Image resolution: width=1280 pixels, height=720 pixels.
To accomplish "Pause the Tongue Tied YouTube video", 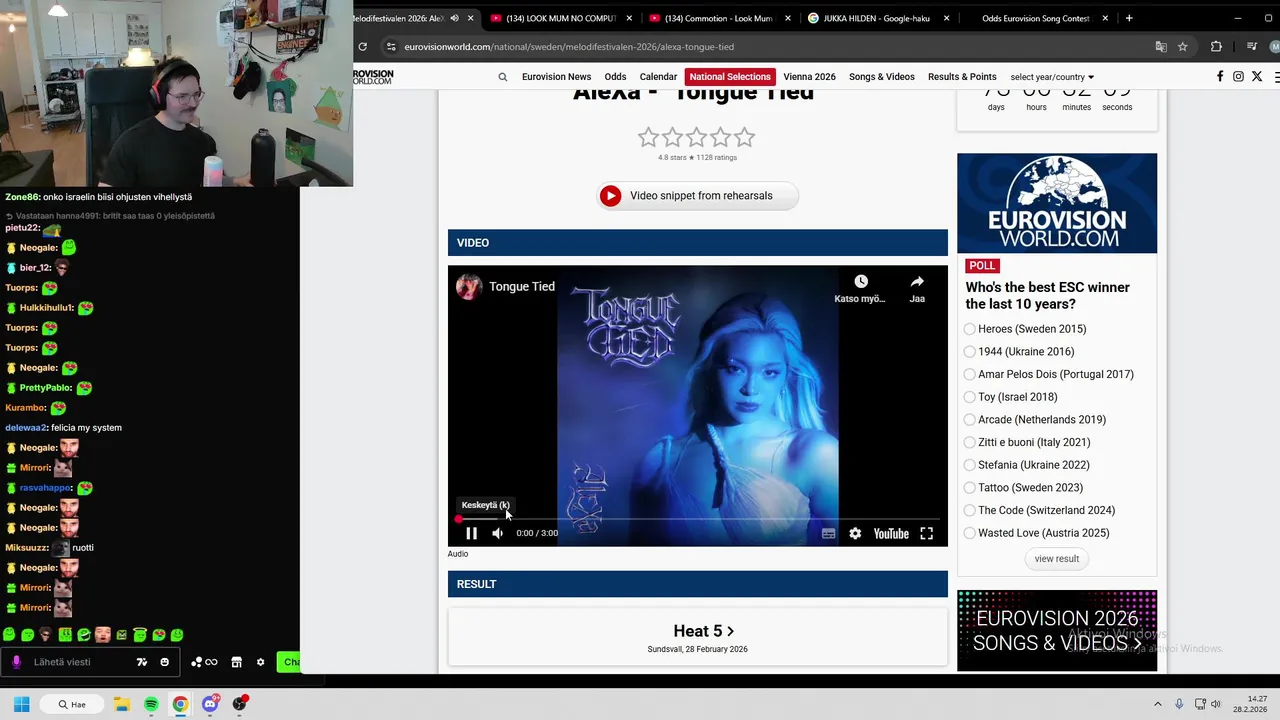I will tap(471, 533).
